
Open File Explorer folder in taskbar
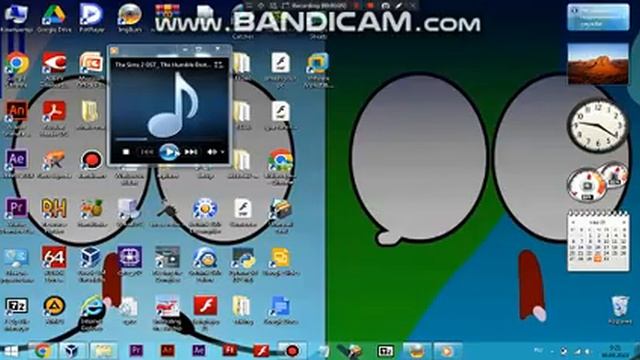[103, 351]
